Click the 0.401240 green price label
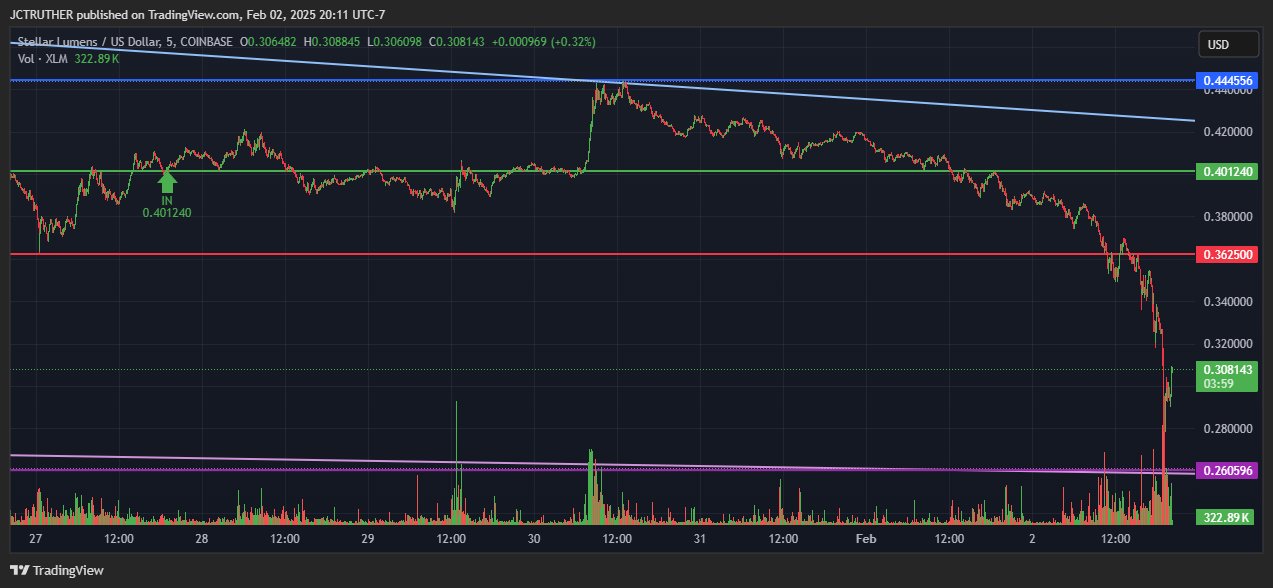Viewport: 1273px width, 588px height. tap(1226, 172)
